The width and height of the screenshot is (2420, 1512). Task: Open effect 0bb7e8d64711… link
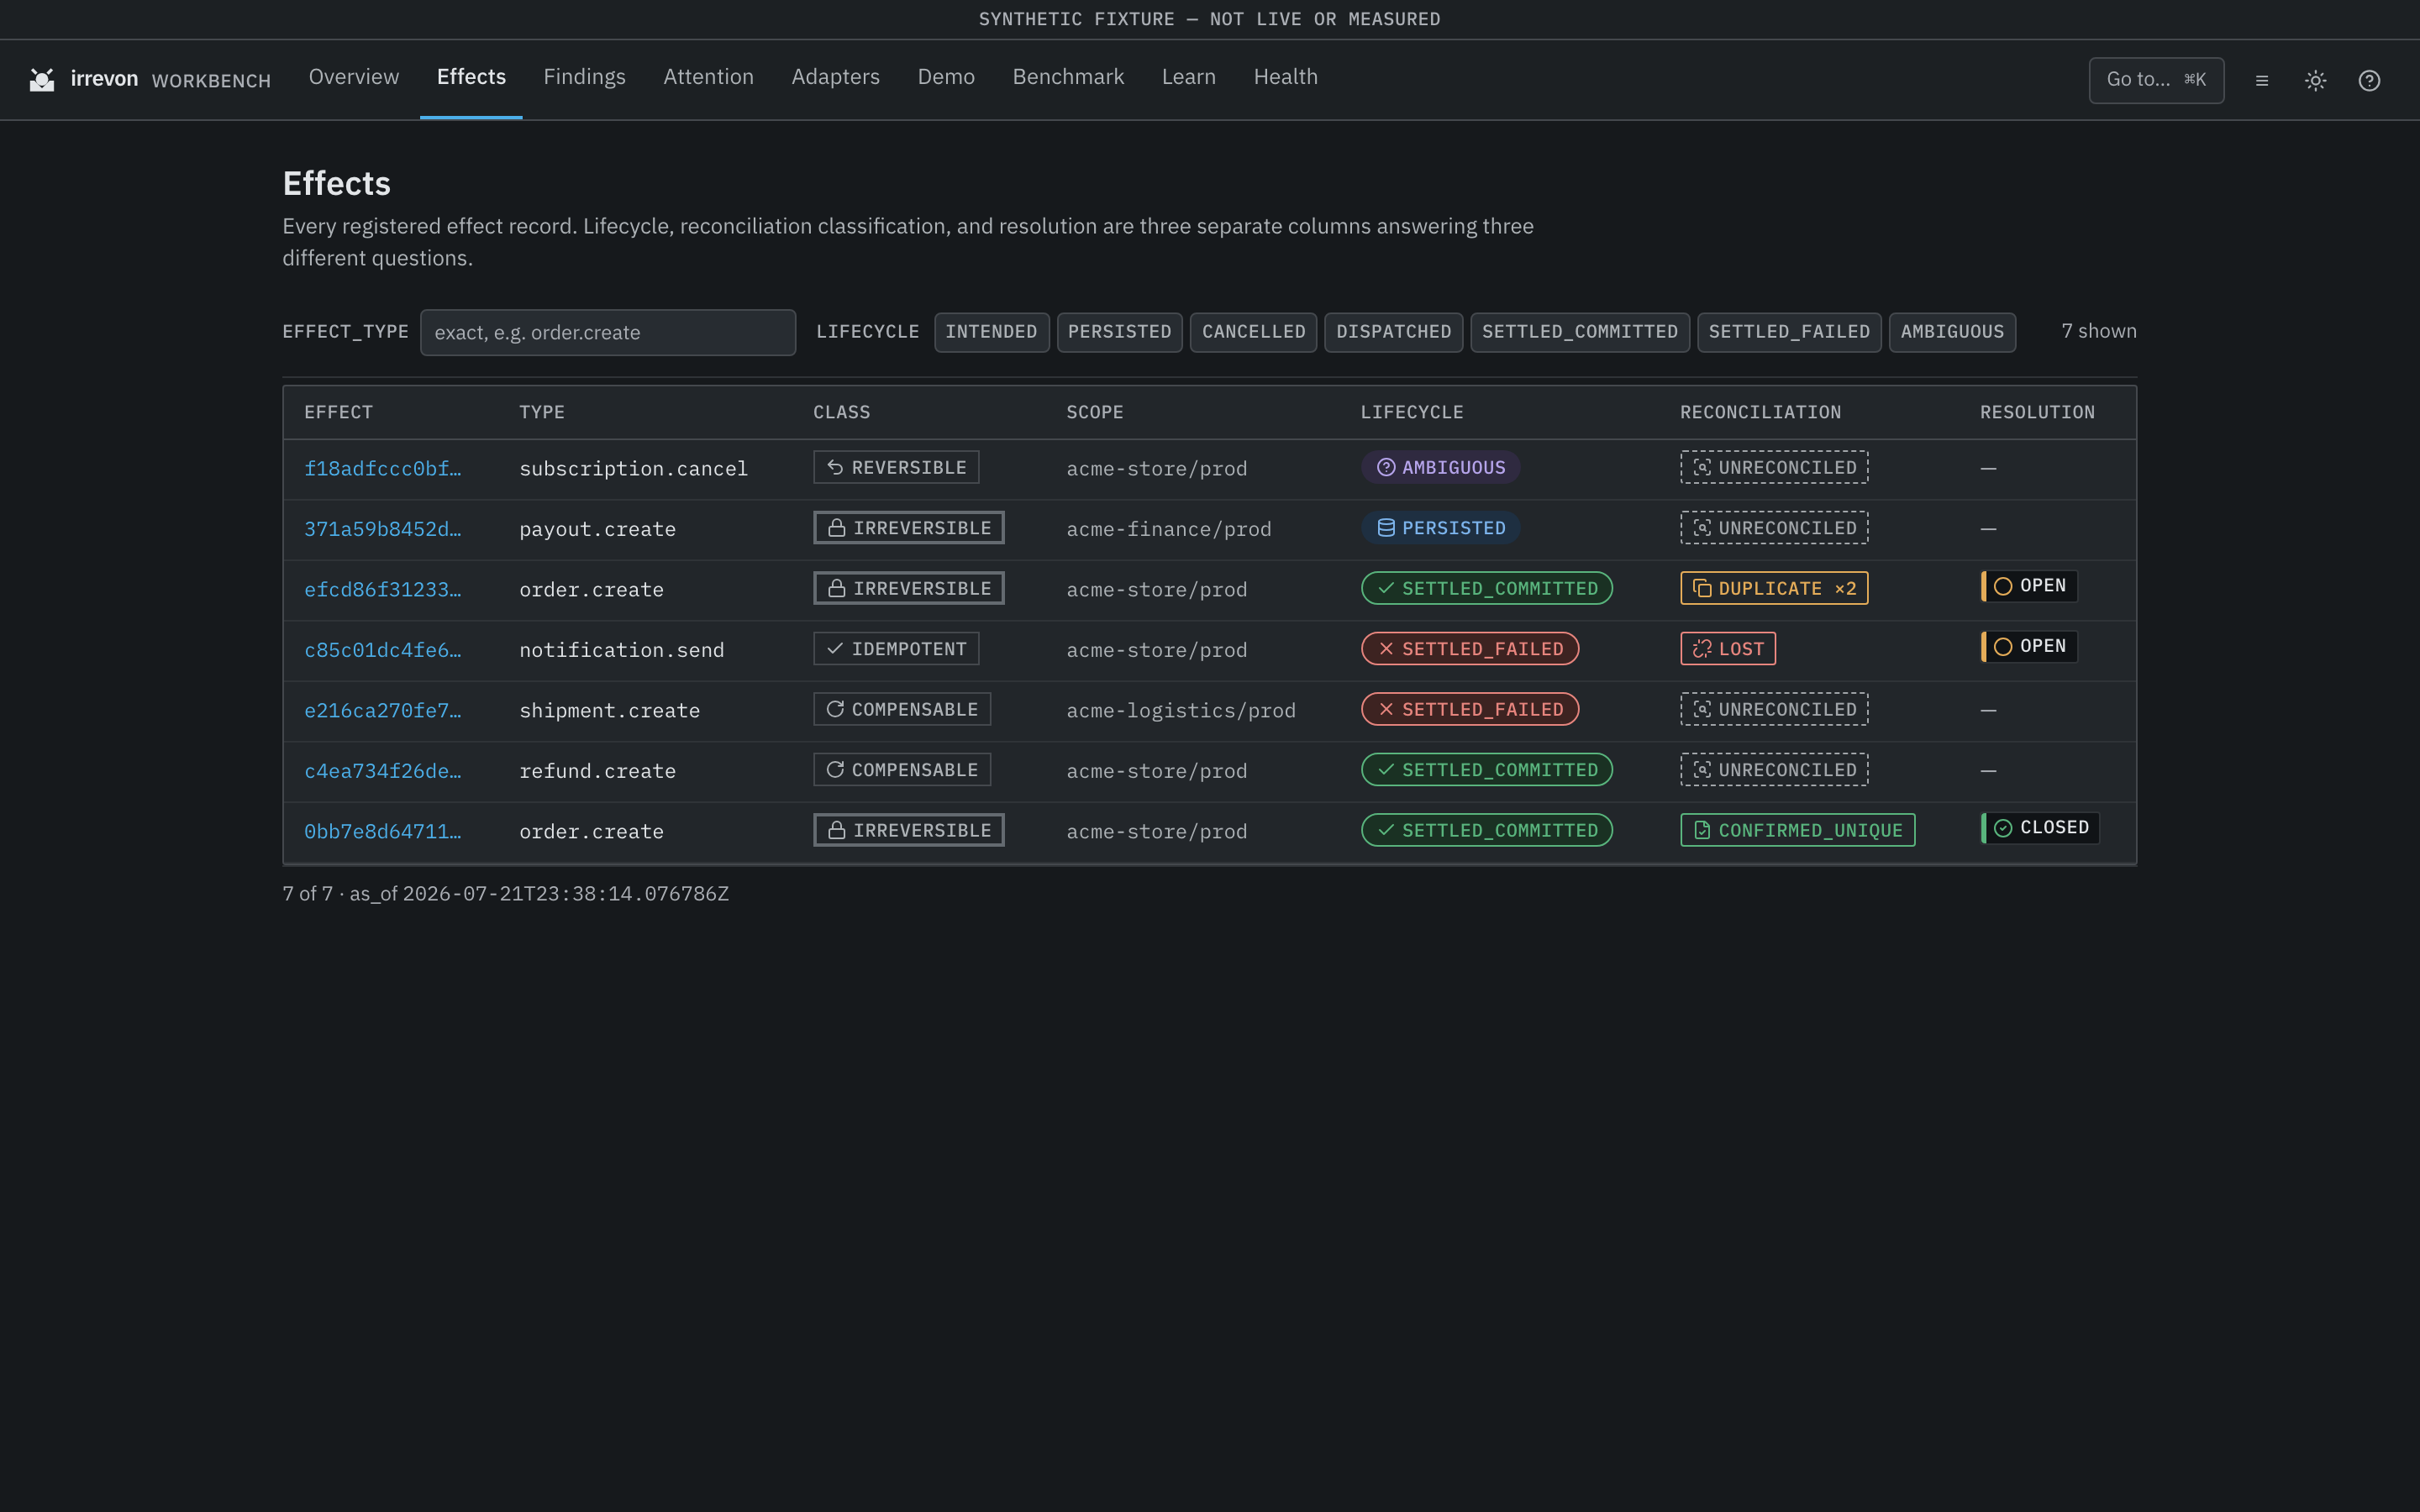pyautogui.click(x=383, y=831)
